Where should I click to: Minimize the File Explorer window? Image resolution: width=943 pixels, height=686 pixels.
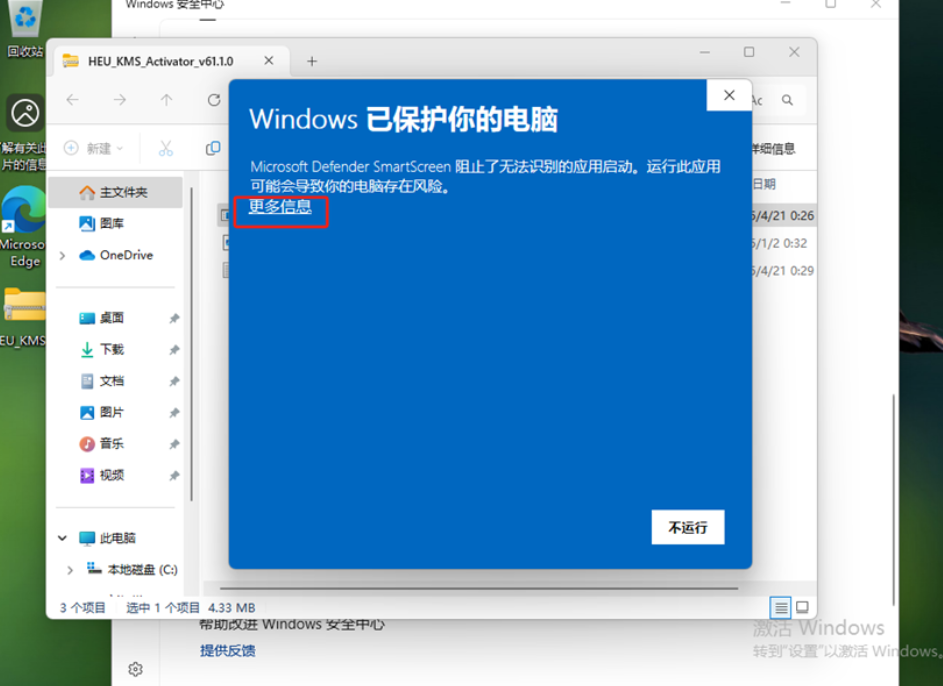(x=705, y=52)
